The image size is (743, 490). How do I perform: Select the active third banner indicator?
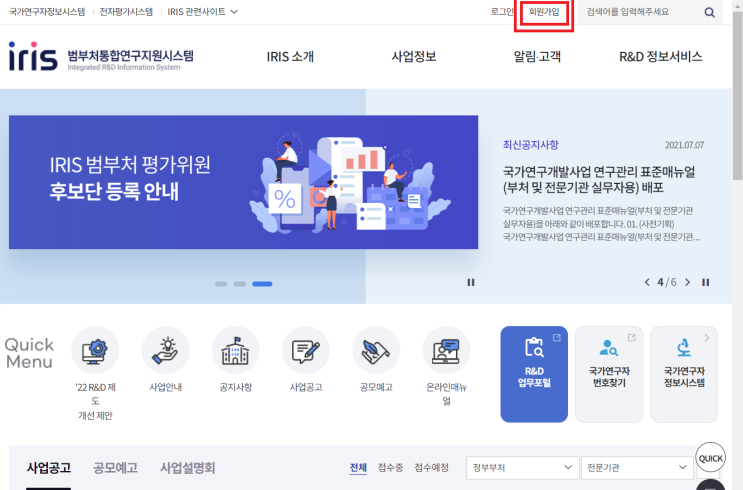262,284
